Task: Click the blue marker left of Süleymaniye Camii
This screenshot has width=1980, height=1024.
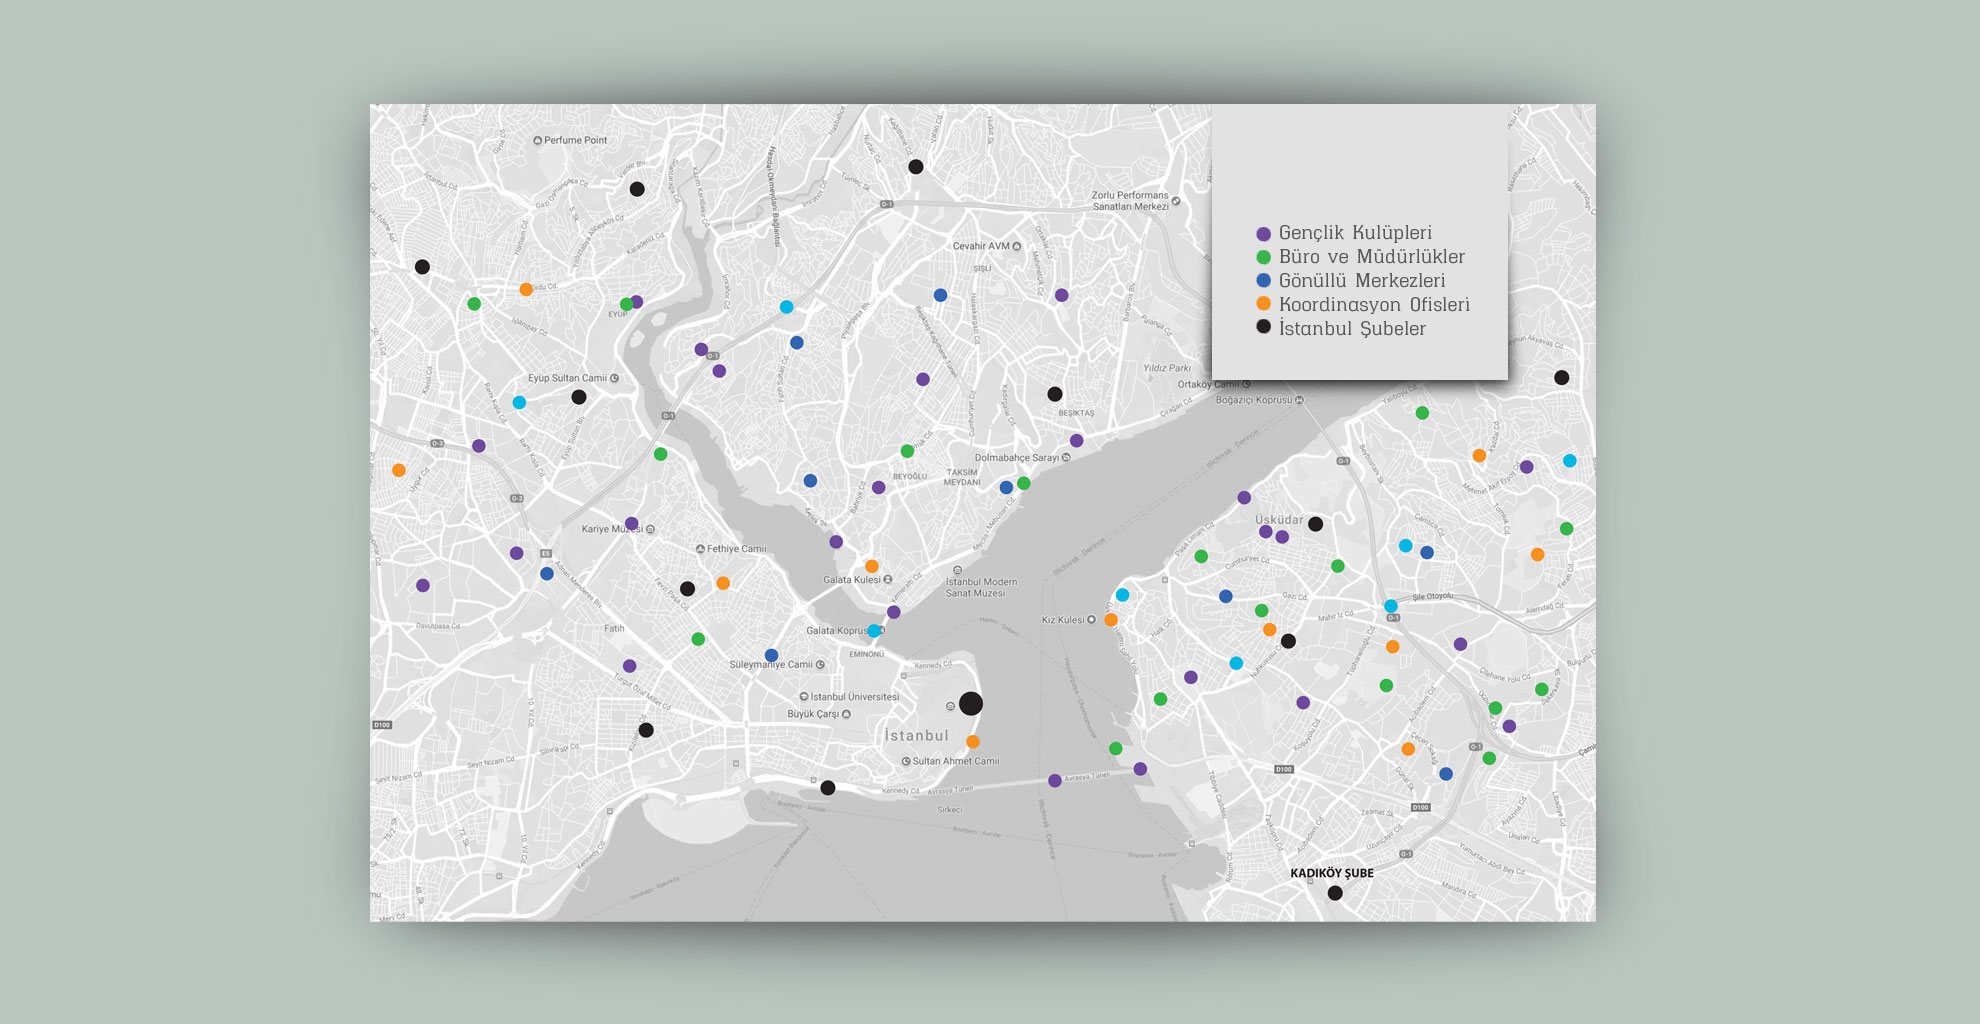Action: (x=771, y=656)
